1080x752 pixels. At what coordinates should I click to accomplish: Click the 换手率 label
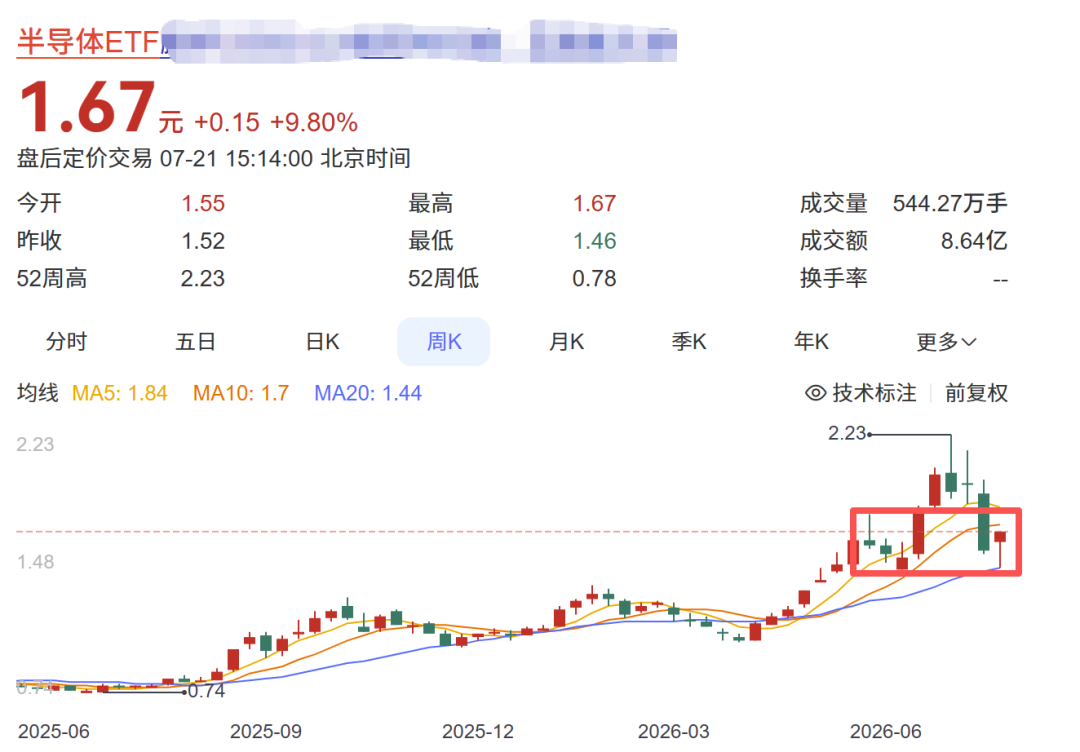pyautogui.click(x=833, y=278)
